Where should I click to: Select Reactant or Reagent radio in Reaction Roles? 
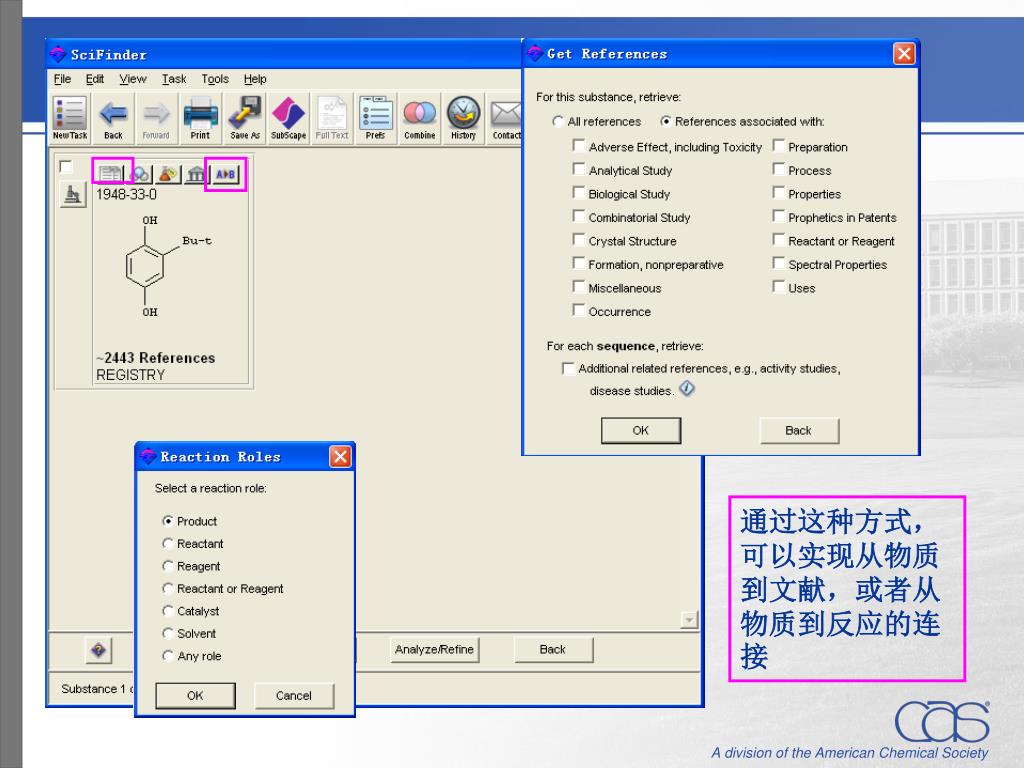tap(168, 588)
